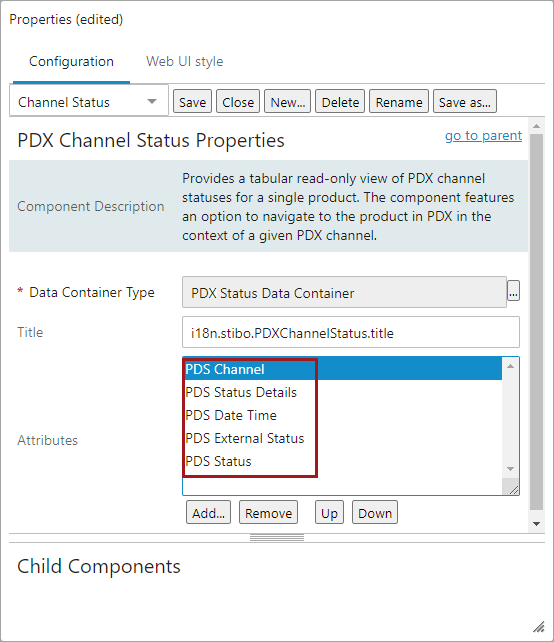Select the Configuration tab
Screen dimensions: 554x642
[71, 61]
